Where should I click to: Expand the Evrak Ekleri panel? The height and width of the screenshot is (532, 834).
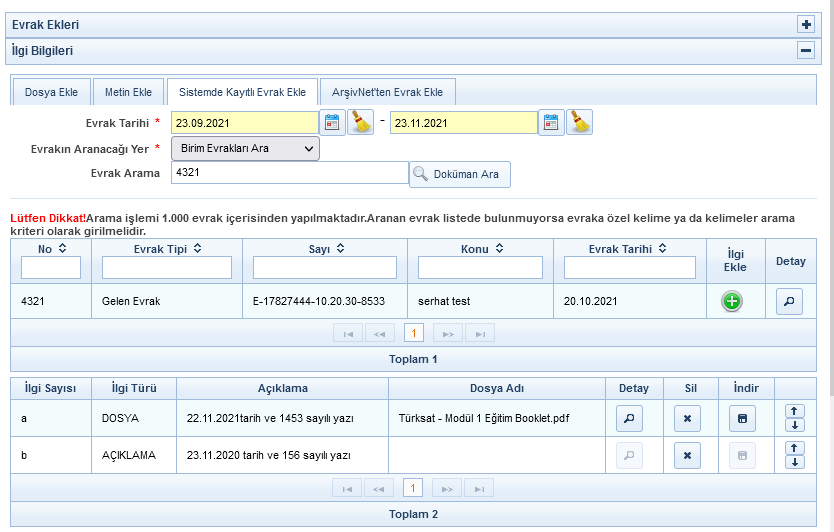pos(806,24)
